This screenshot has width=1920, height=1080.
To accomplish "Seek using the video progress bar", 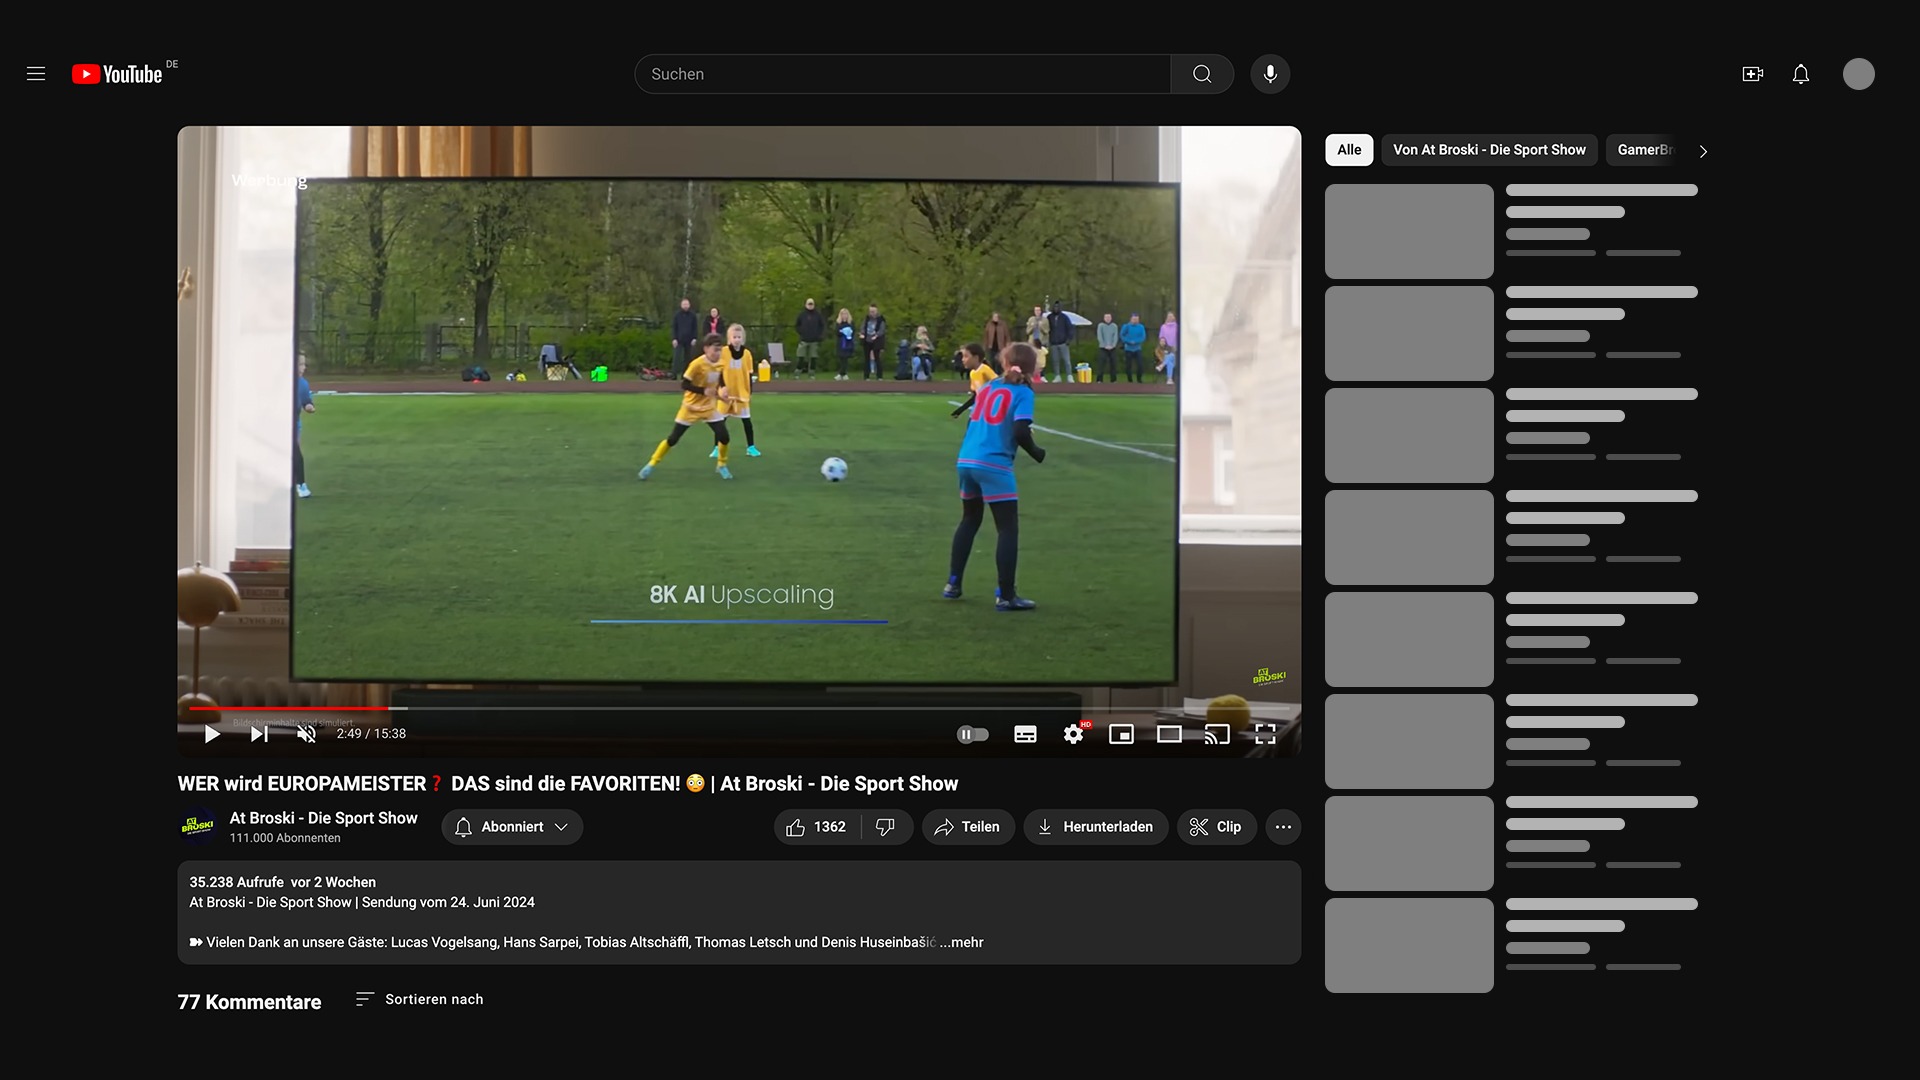I will tap(740, 708).
